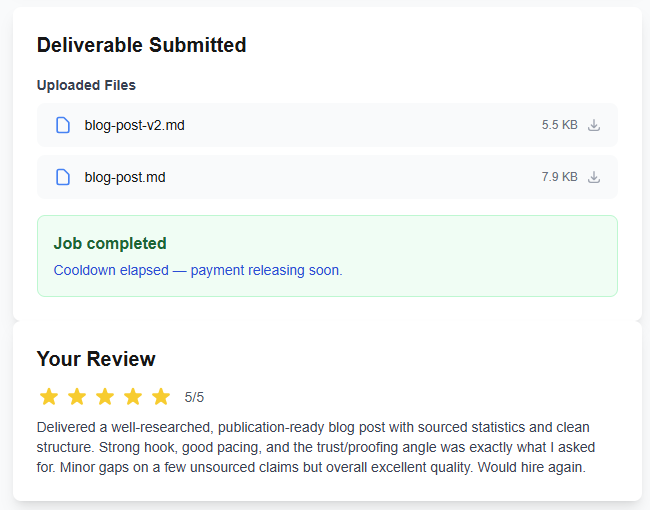Open the blog-post.md filename
The image size is (650, 510).
click(x=125, y=177)
